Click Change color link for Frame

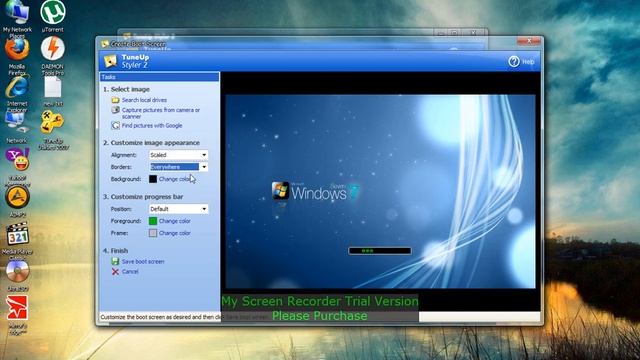[175, 233]
